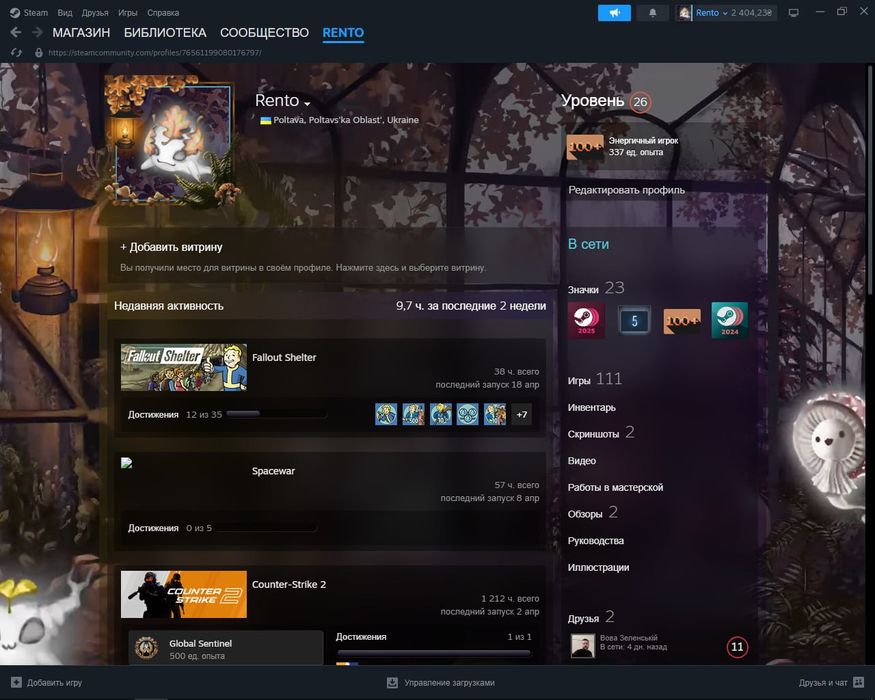875x700 pixels.
Task: Open the Spacewar game link
Action: click(x=273, y=471)
